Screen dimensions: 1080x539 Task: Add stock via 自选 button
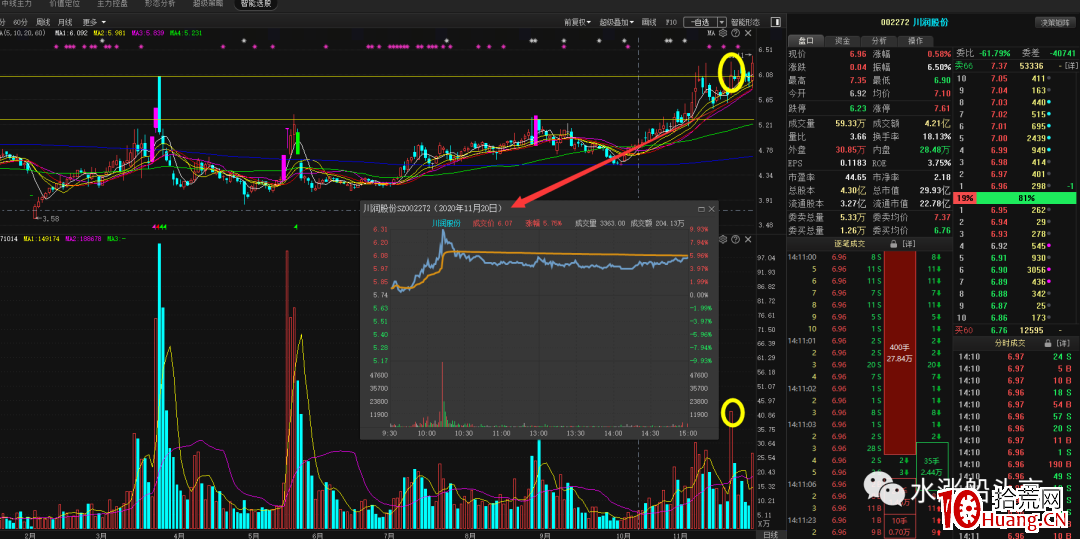(700, 22)
